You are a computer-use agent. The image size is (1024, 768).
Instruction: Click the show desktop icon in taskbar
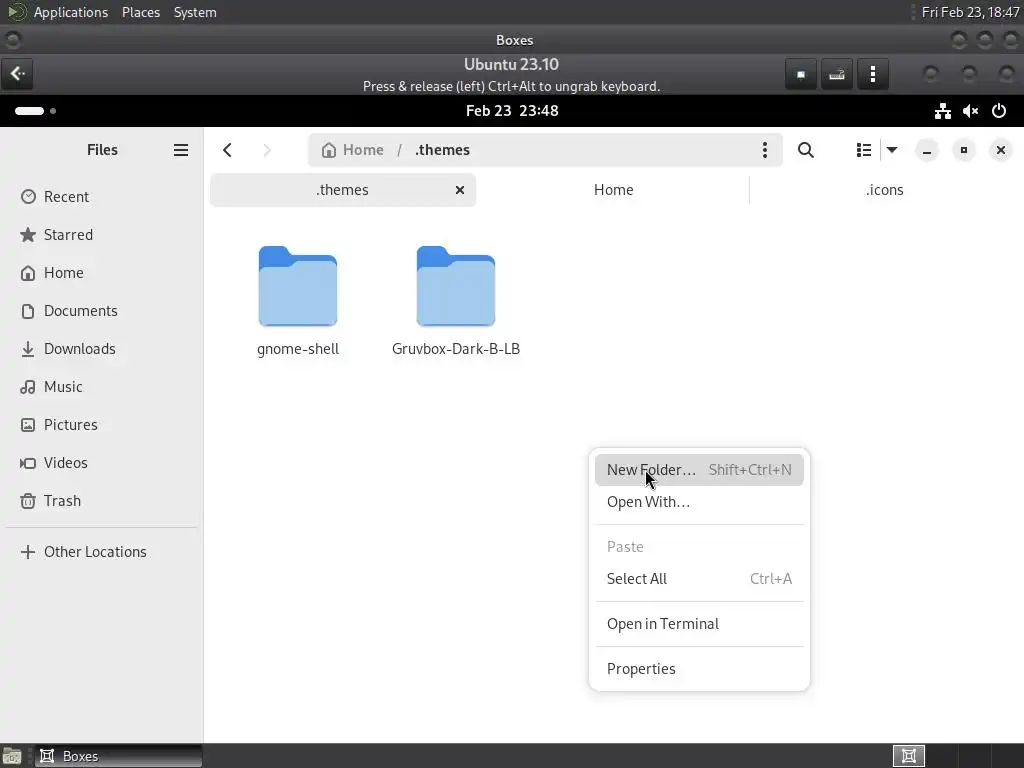coord(12,756)
